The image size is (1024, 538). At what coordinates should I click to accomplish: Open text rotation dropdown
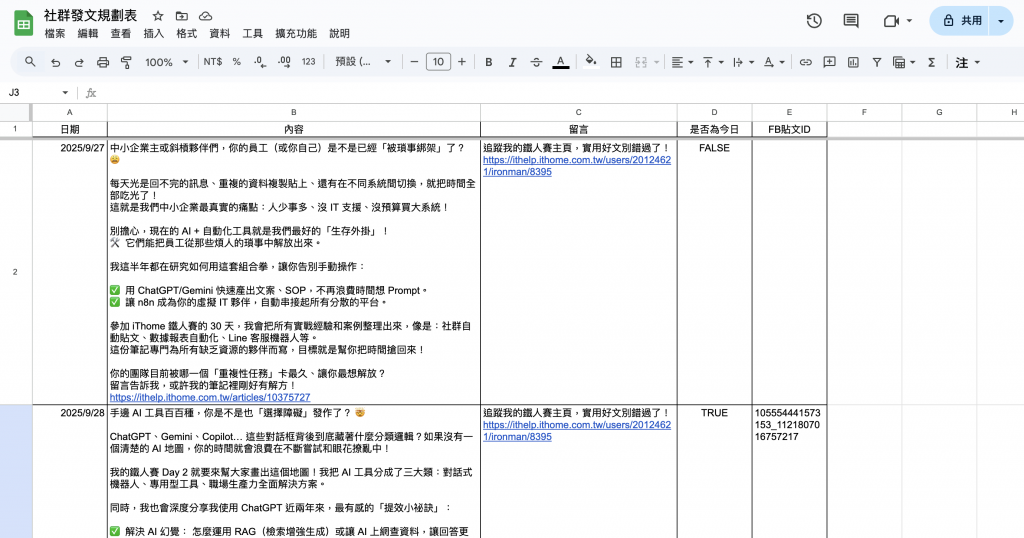(774, 62)
